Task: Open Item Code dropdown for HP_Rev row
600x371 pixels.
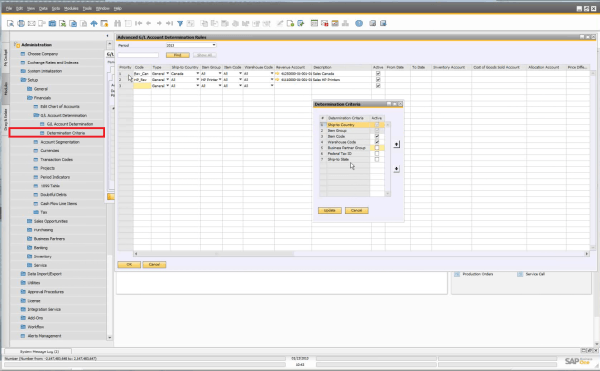Action: (x=240, y=80)
